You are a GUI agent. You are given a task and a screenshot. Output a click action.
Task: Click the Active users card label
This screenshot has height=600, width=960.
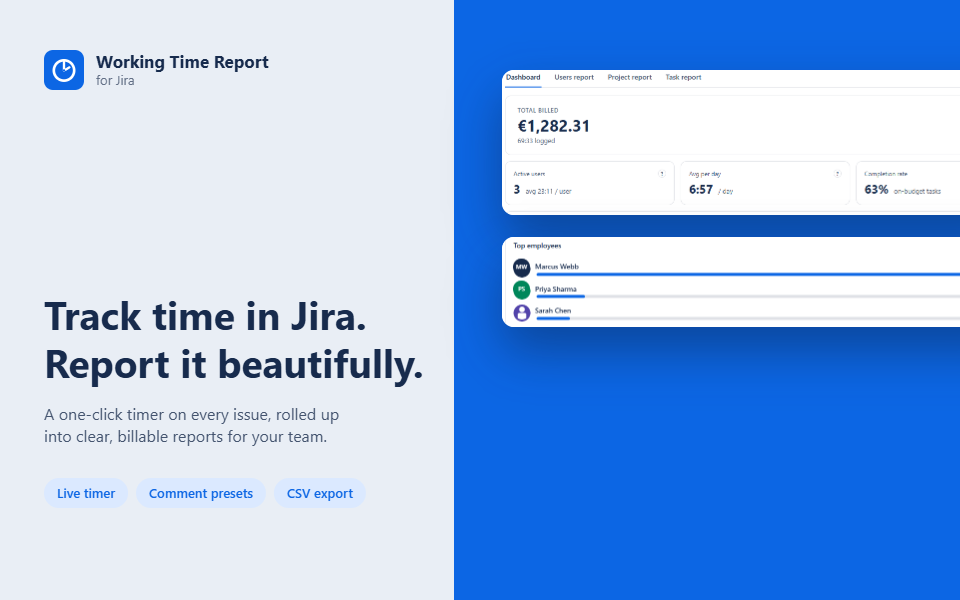click(x=529, y=174)
